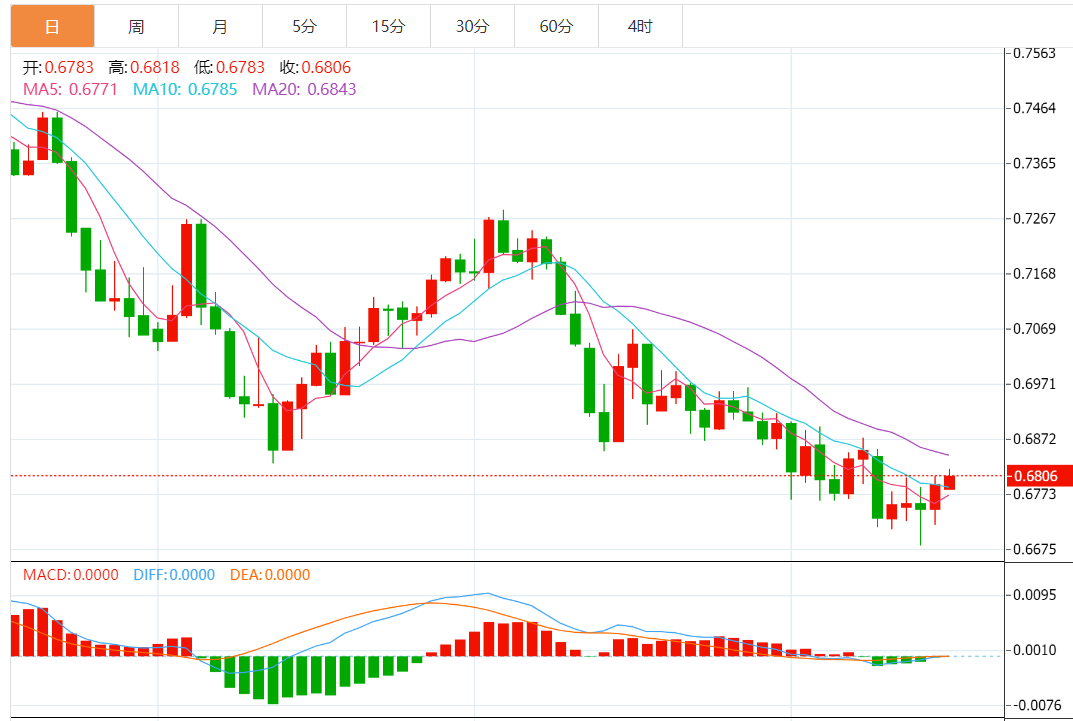Click the 0.6773 price axis label
Screen dimensions: 1073x721
tap(1035, 494)
